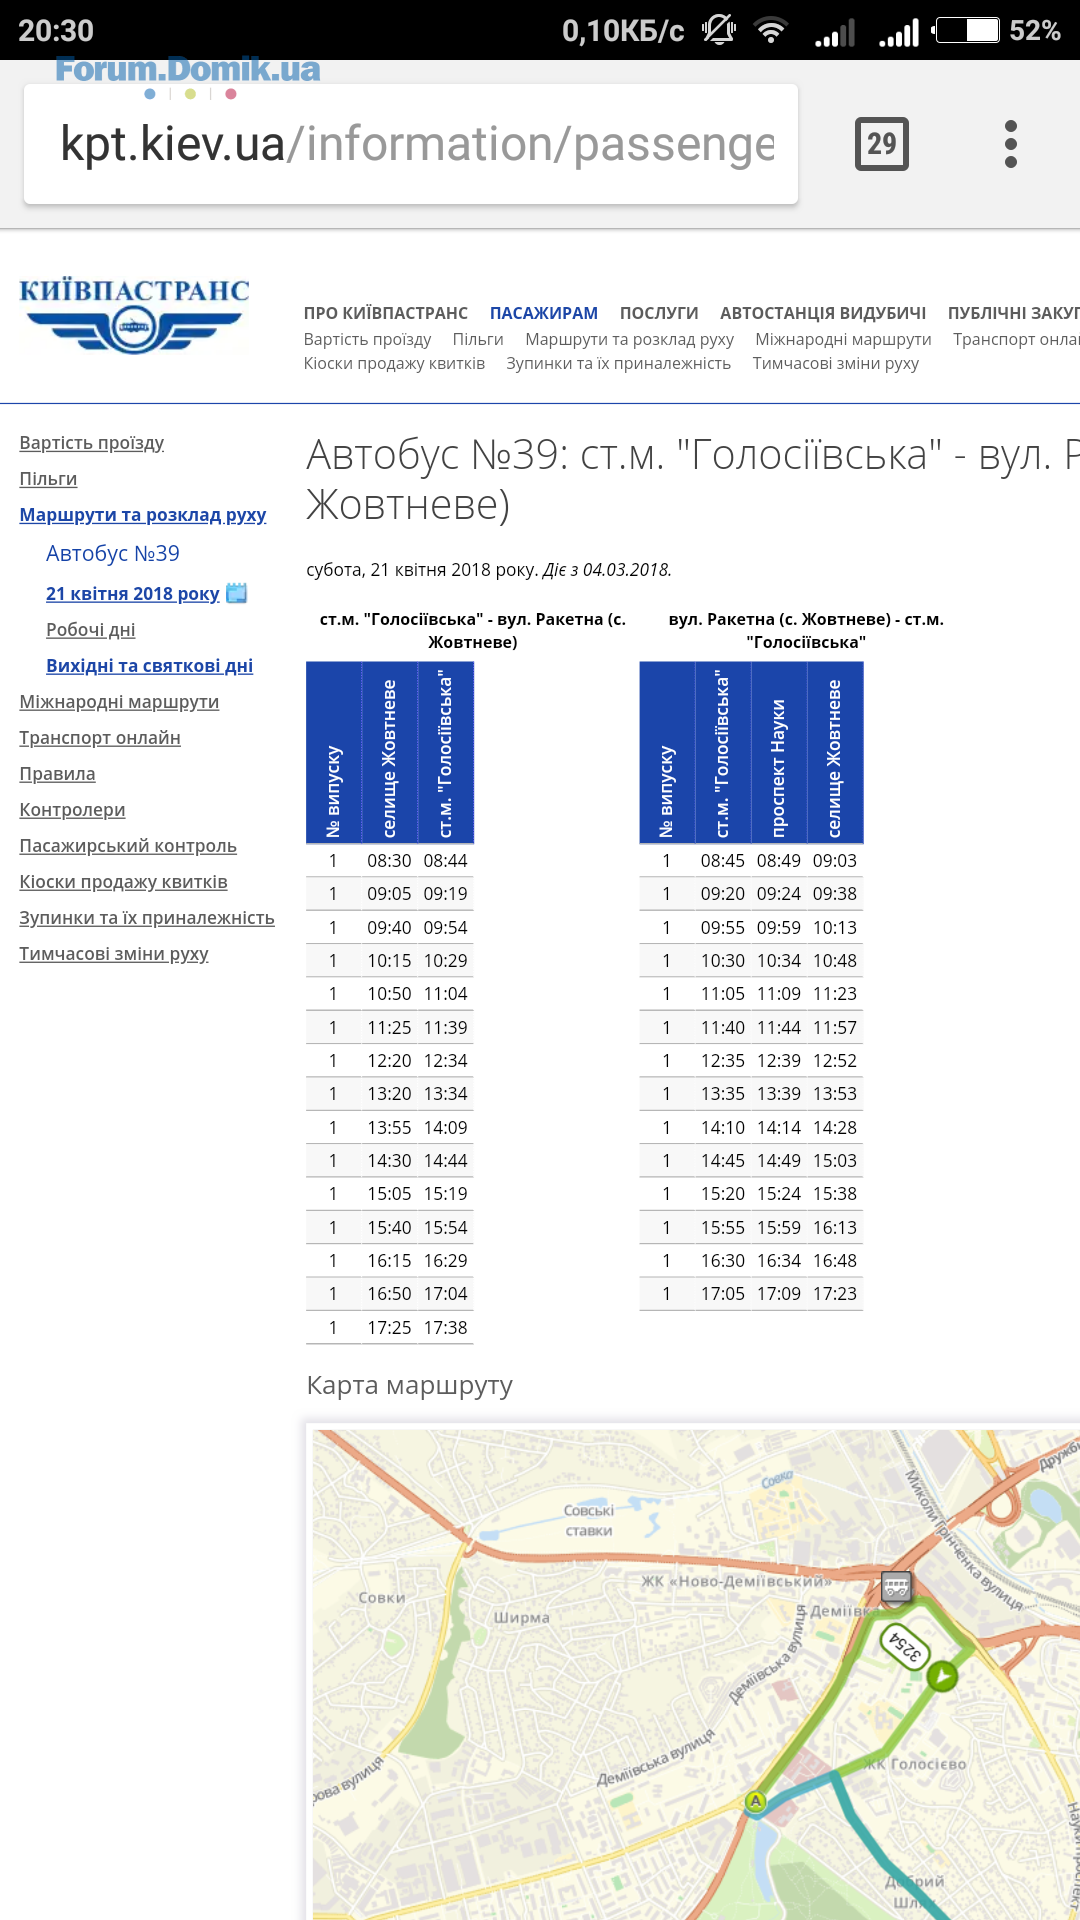Select the date link 21 квітня 2018 року
This screenshot has height=1920, width=1080.
pyautogui.click(x=133, y=594)
